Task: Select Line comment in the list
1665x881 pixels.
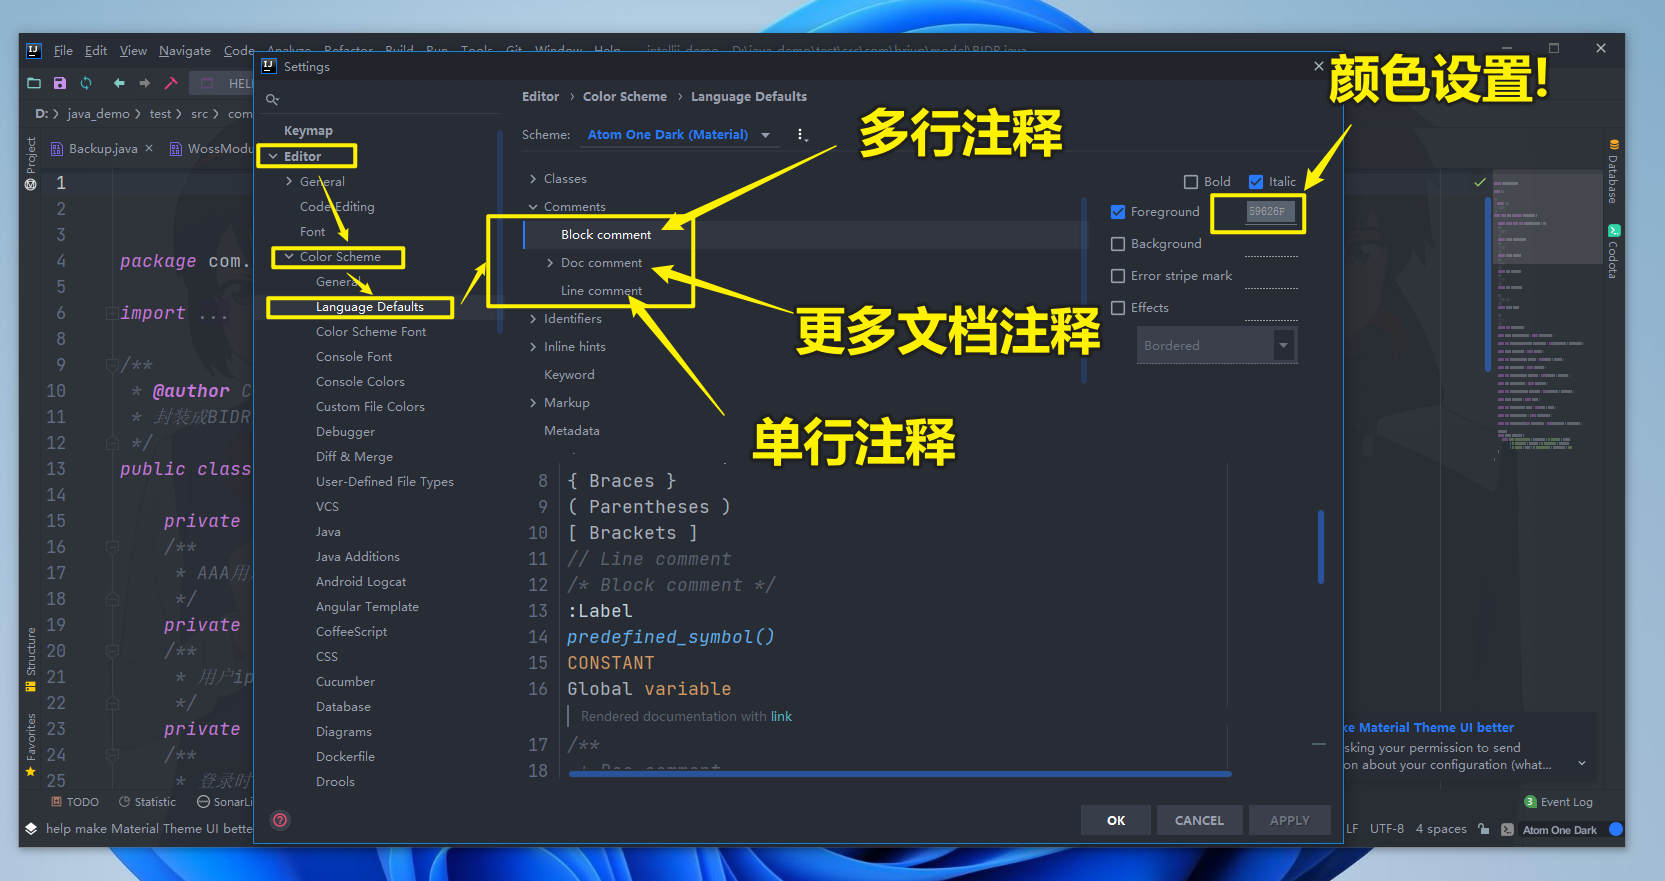Action: (601, 291)
